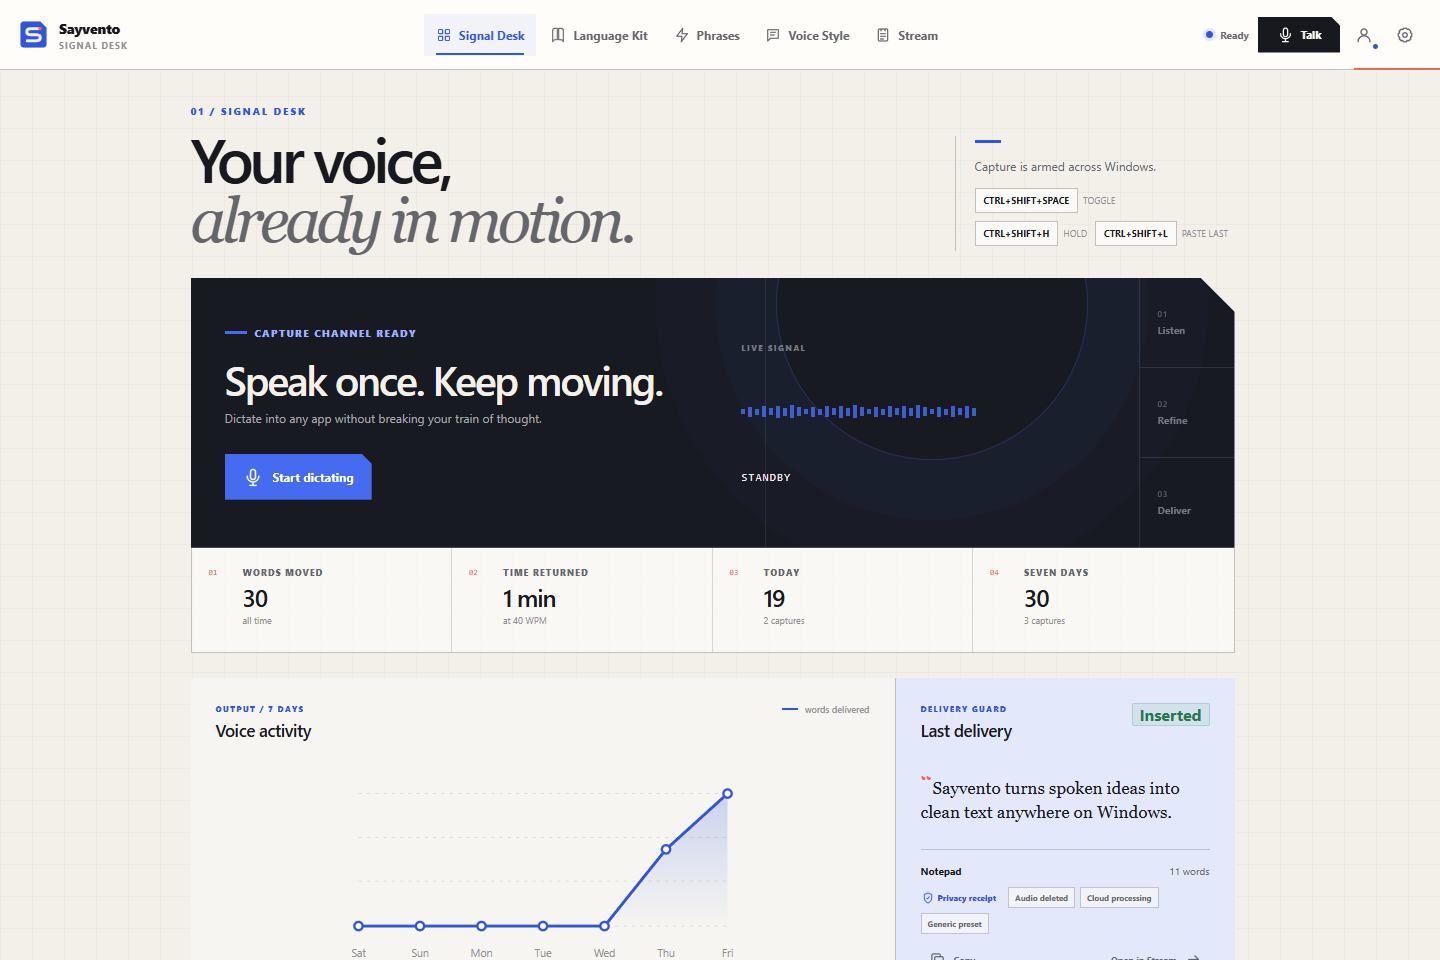Click the "11 words" count
1440x960 pixels.
(1189, 872)
